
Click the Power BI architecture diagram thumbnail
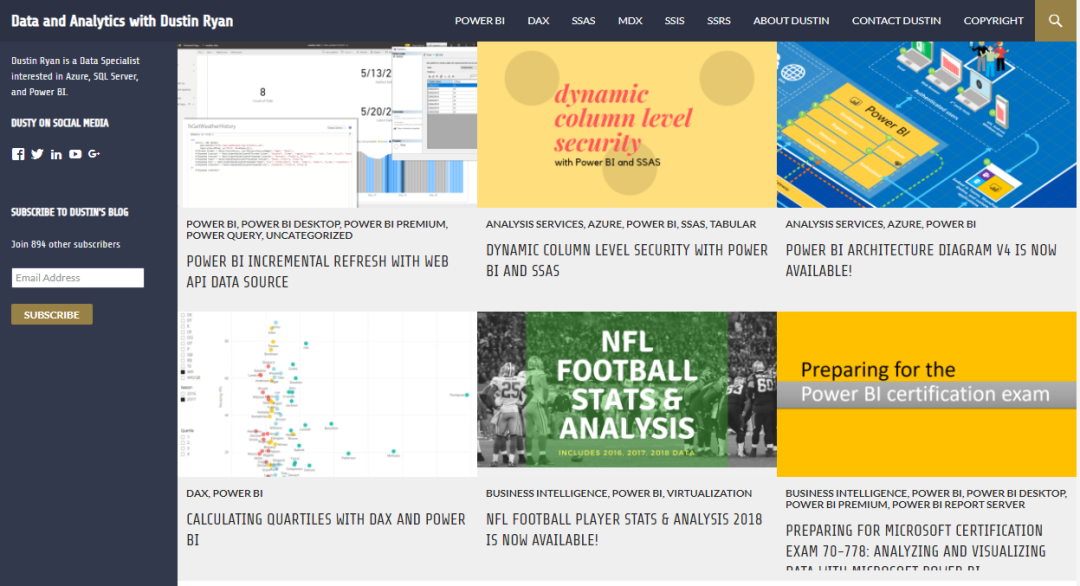[x=926, y=125]
